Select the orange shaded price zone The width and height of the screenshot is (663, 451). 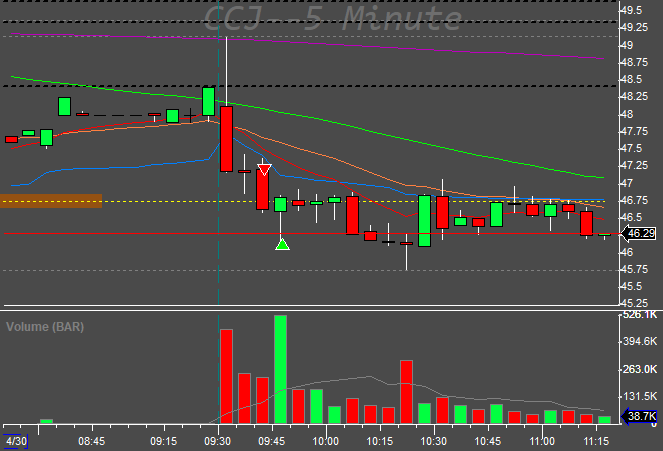click(51, 201)
